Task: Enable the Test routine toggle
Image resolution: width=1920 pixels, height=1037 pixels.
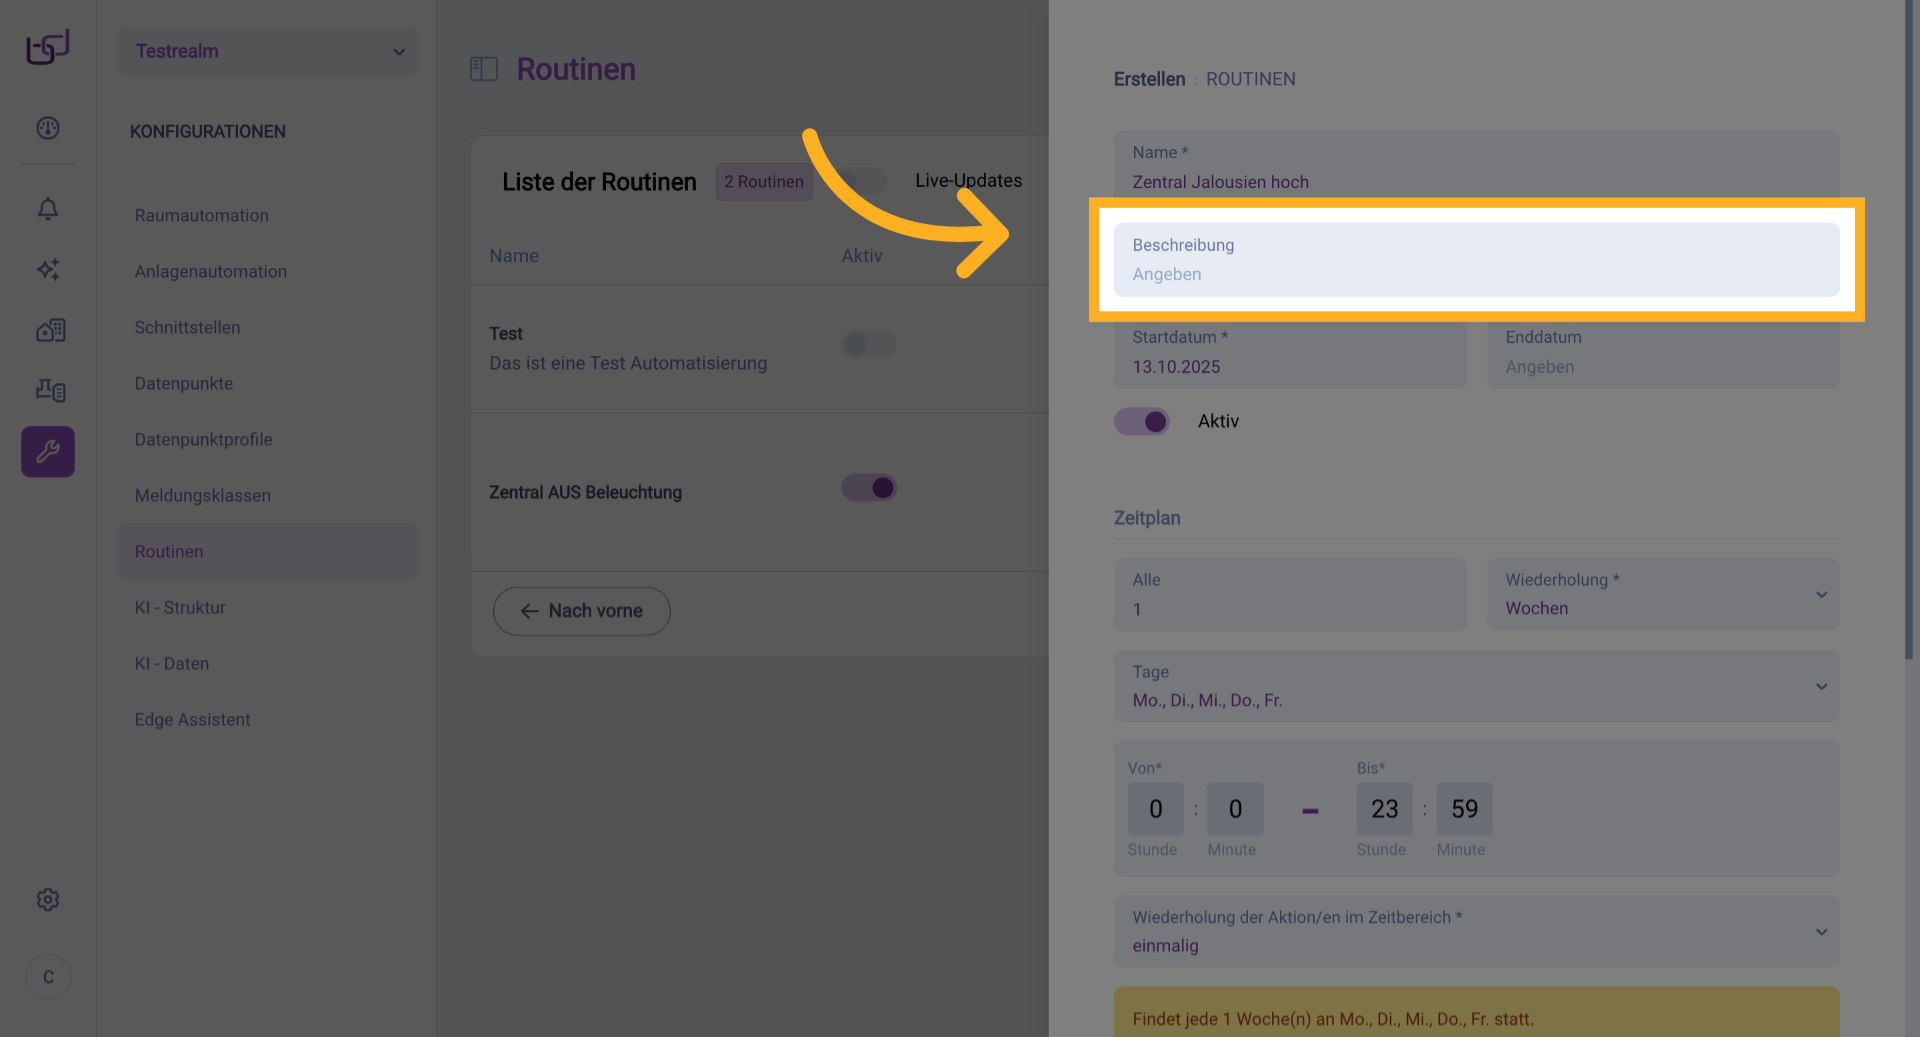Action: pyautogui.click(x=869, y=345)
